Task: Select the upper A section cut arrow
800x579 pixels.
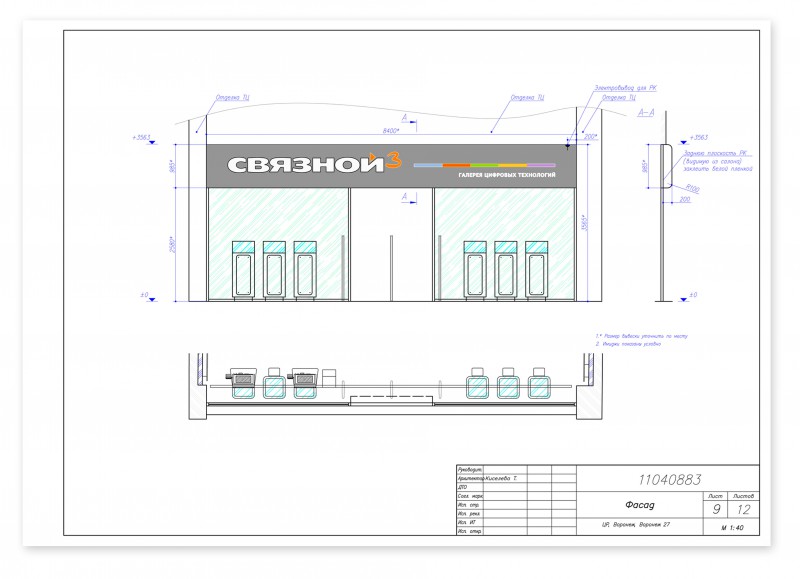Action: 409,120
